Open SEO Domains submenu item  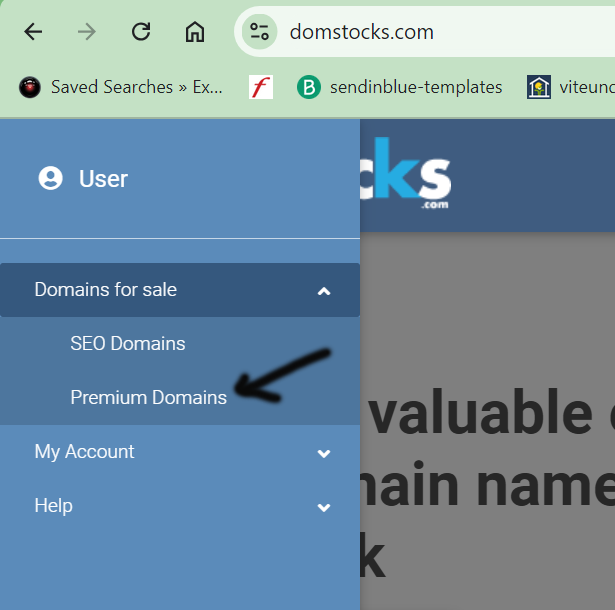[128, 344]
